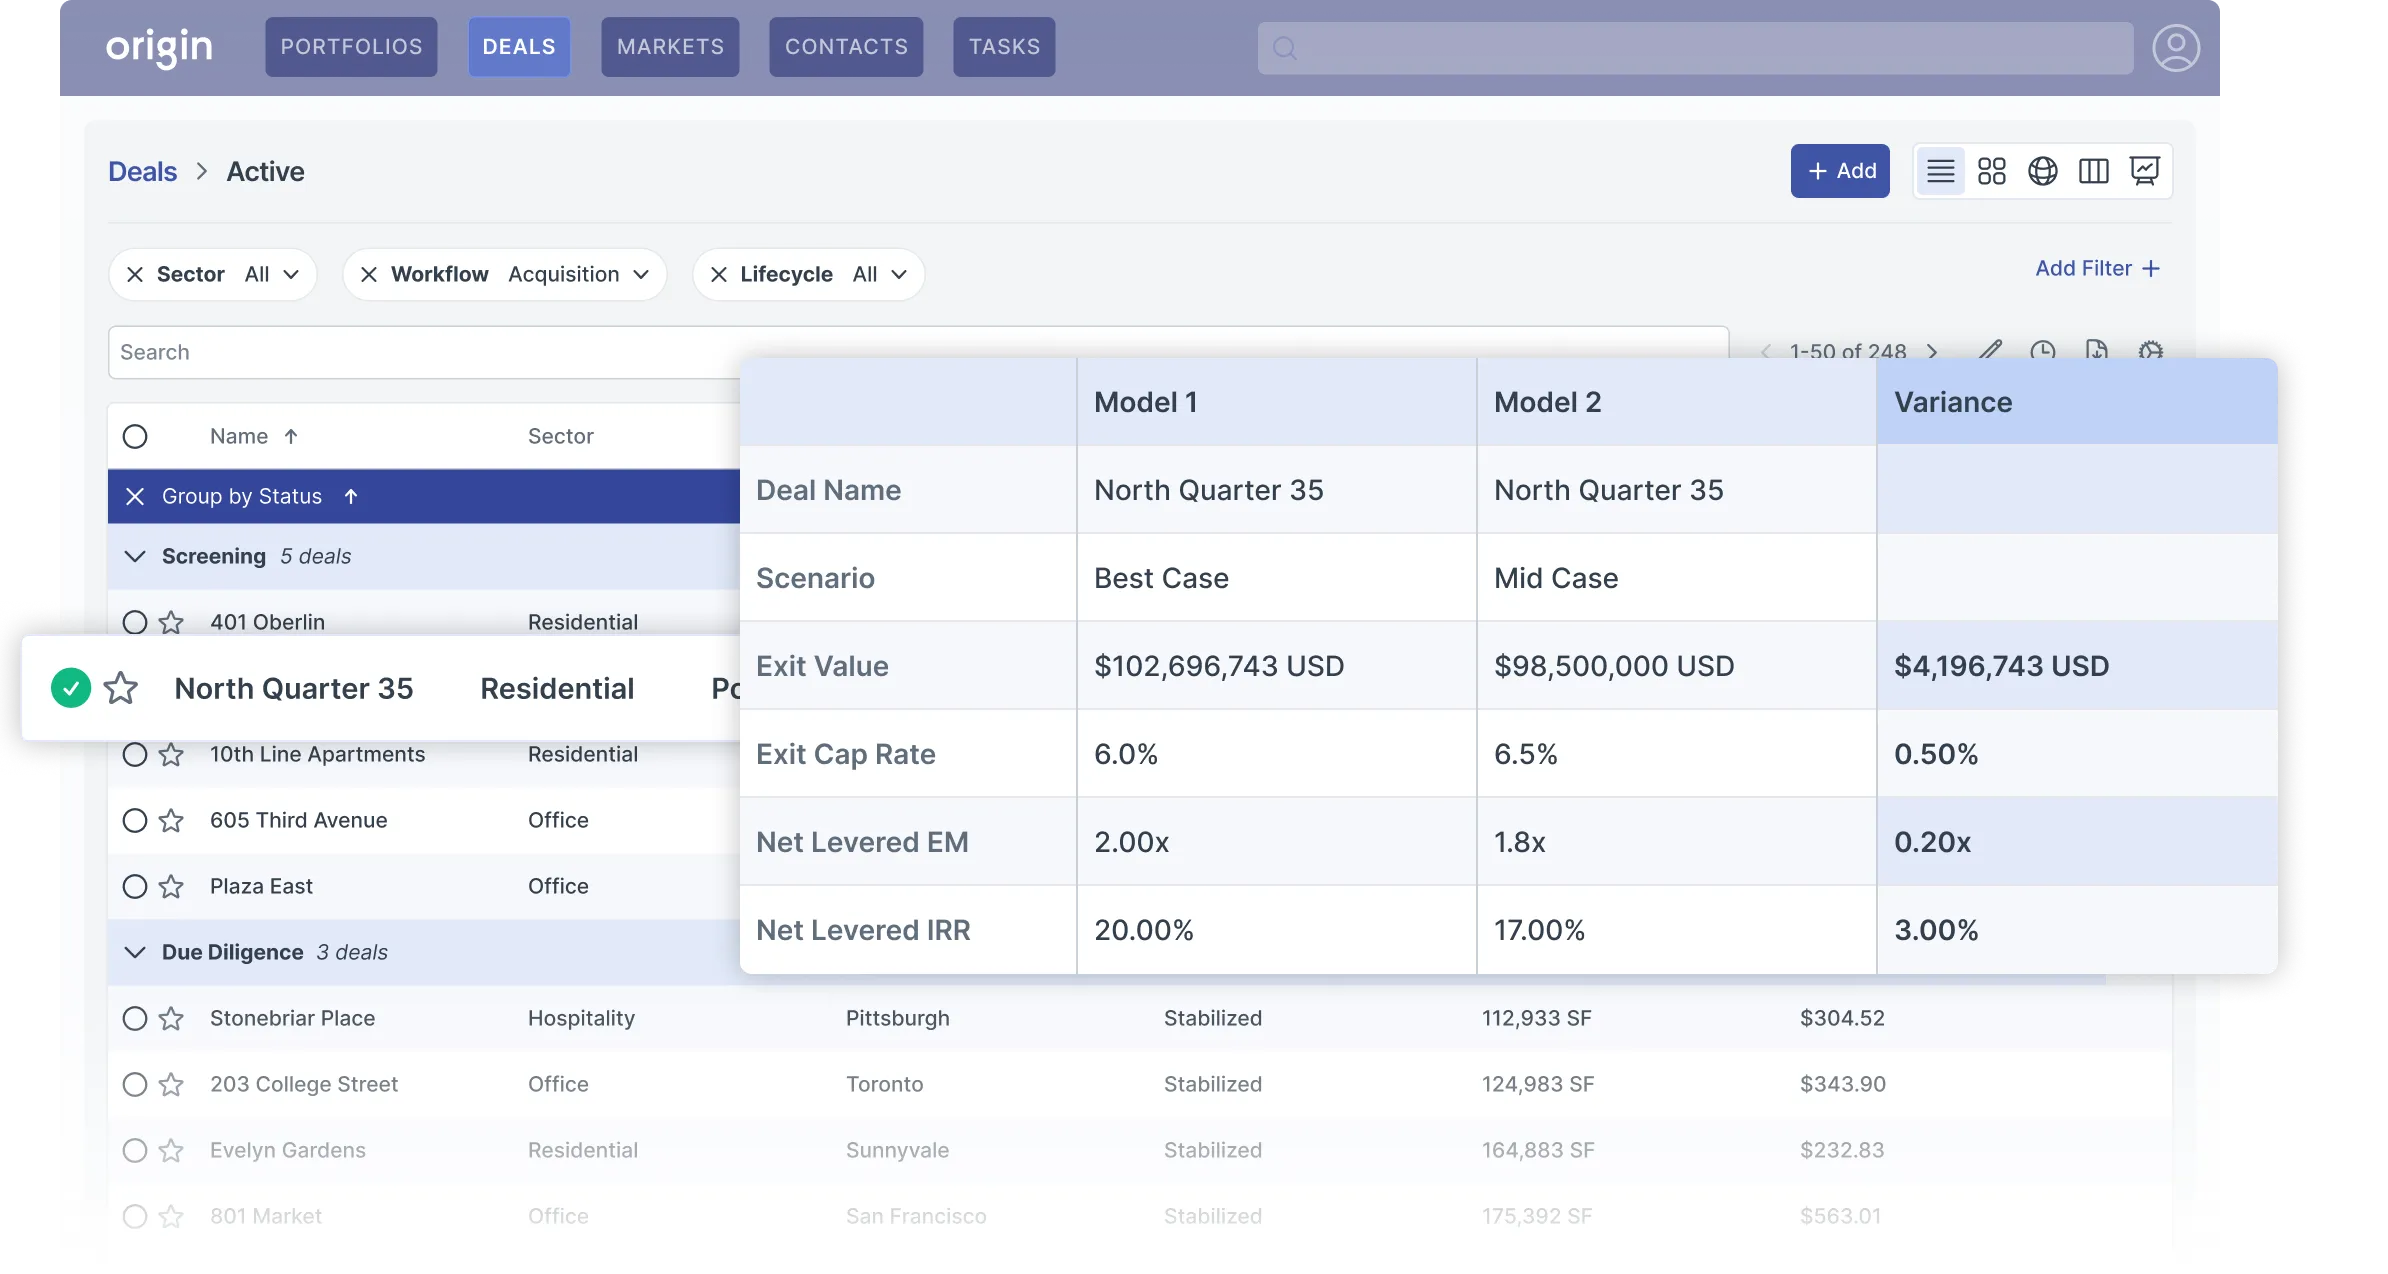Select the 401 Oberlin row checkbox

tap(135, 622)
